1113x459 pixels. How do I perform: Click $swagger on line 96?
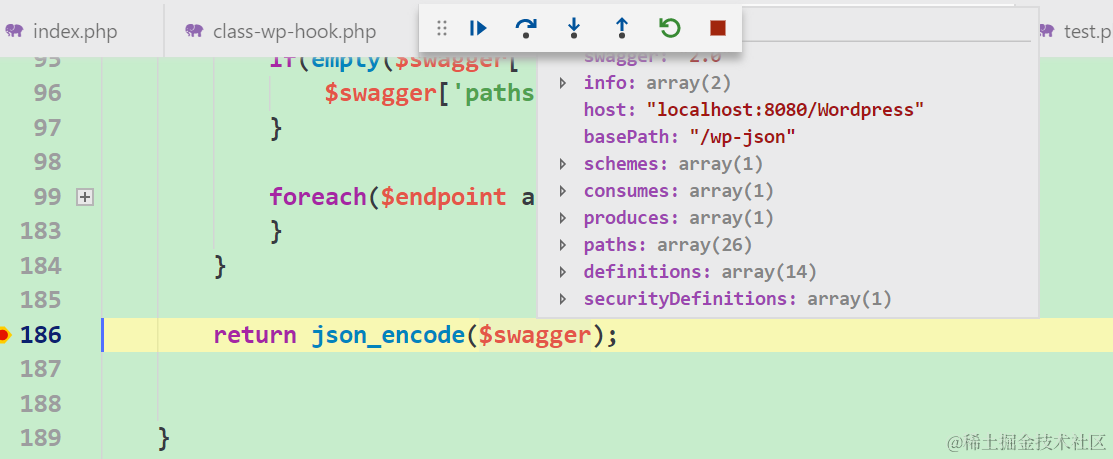point(381,93)
